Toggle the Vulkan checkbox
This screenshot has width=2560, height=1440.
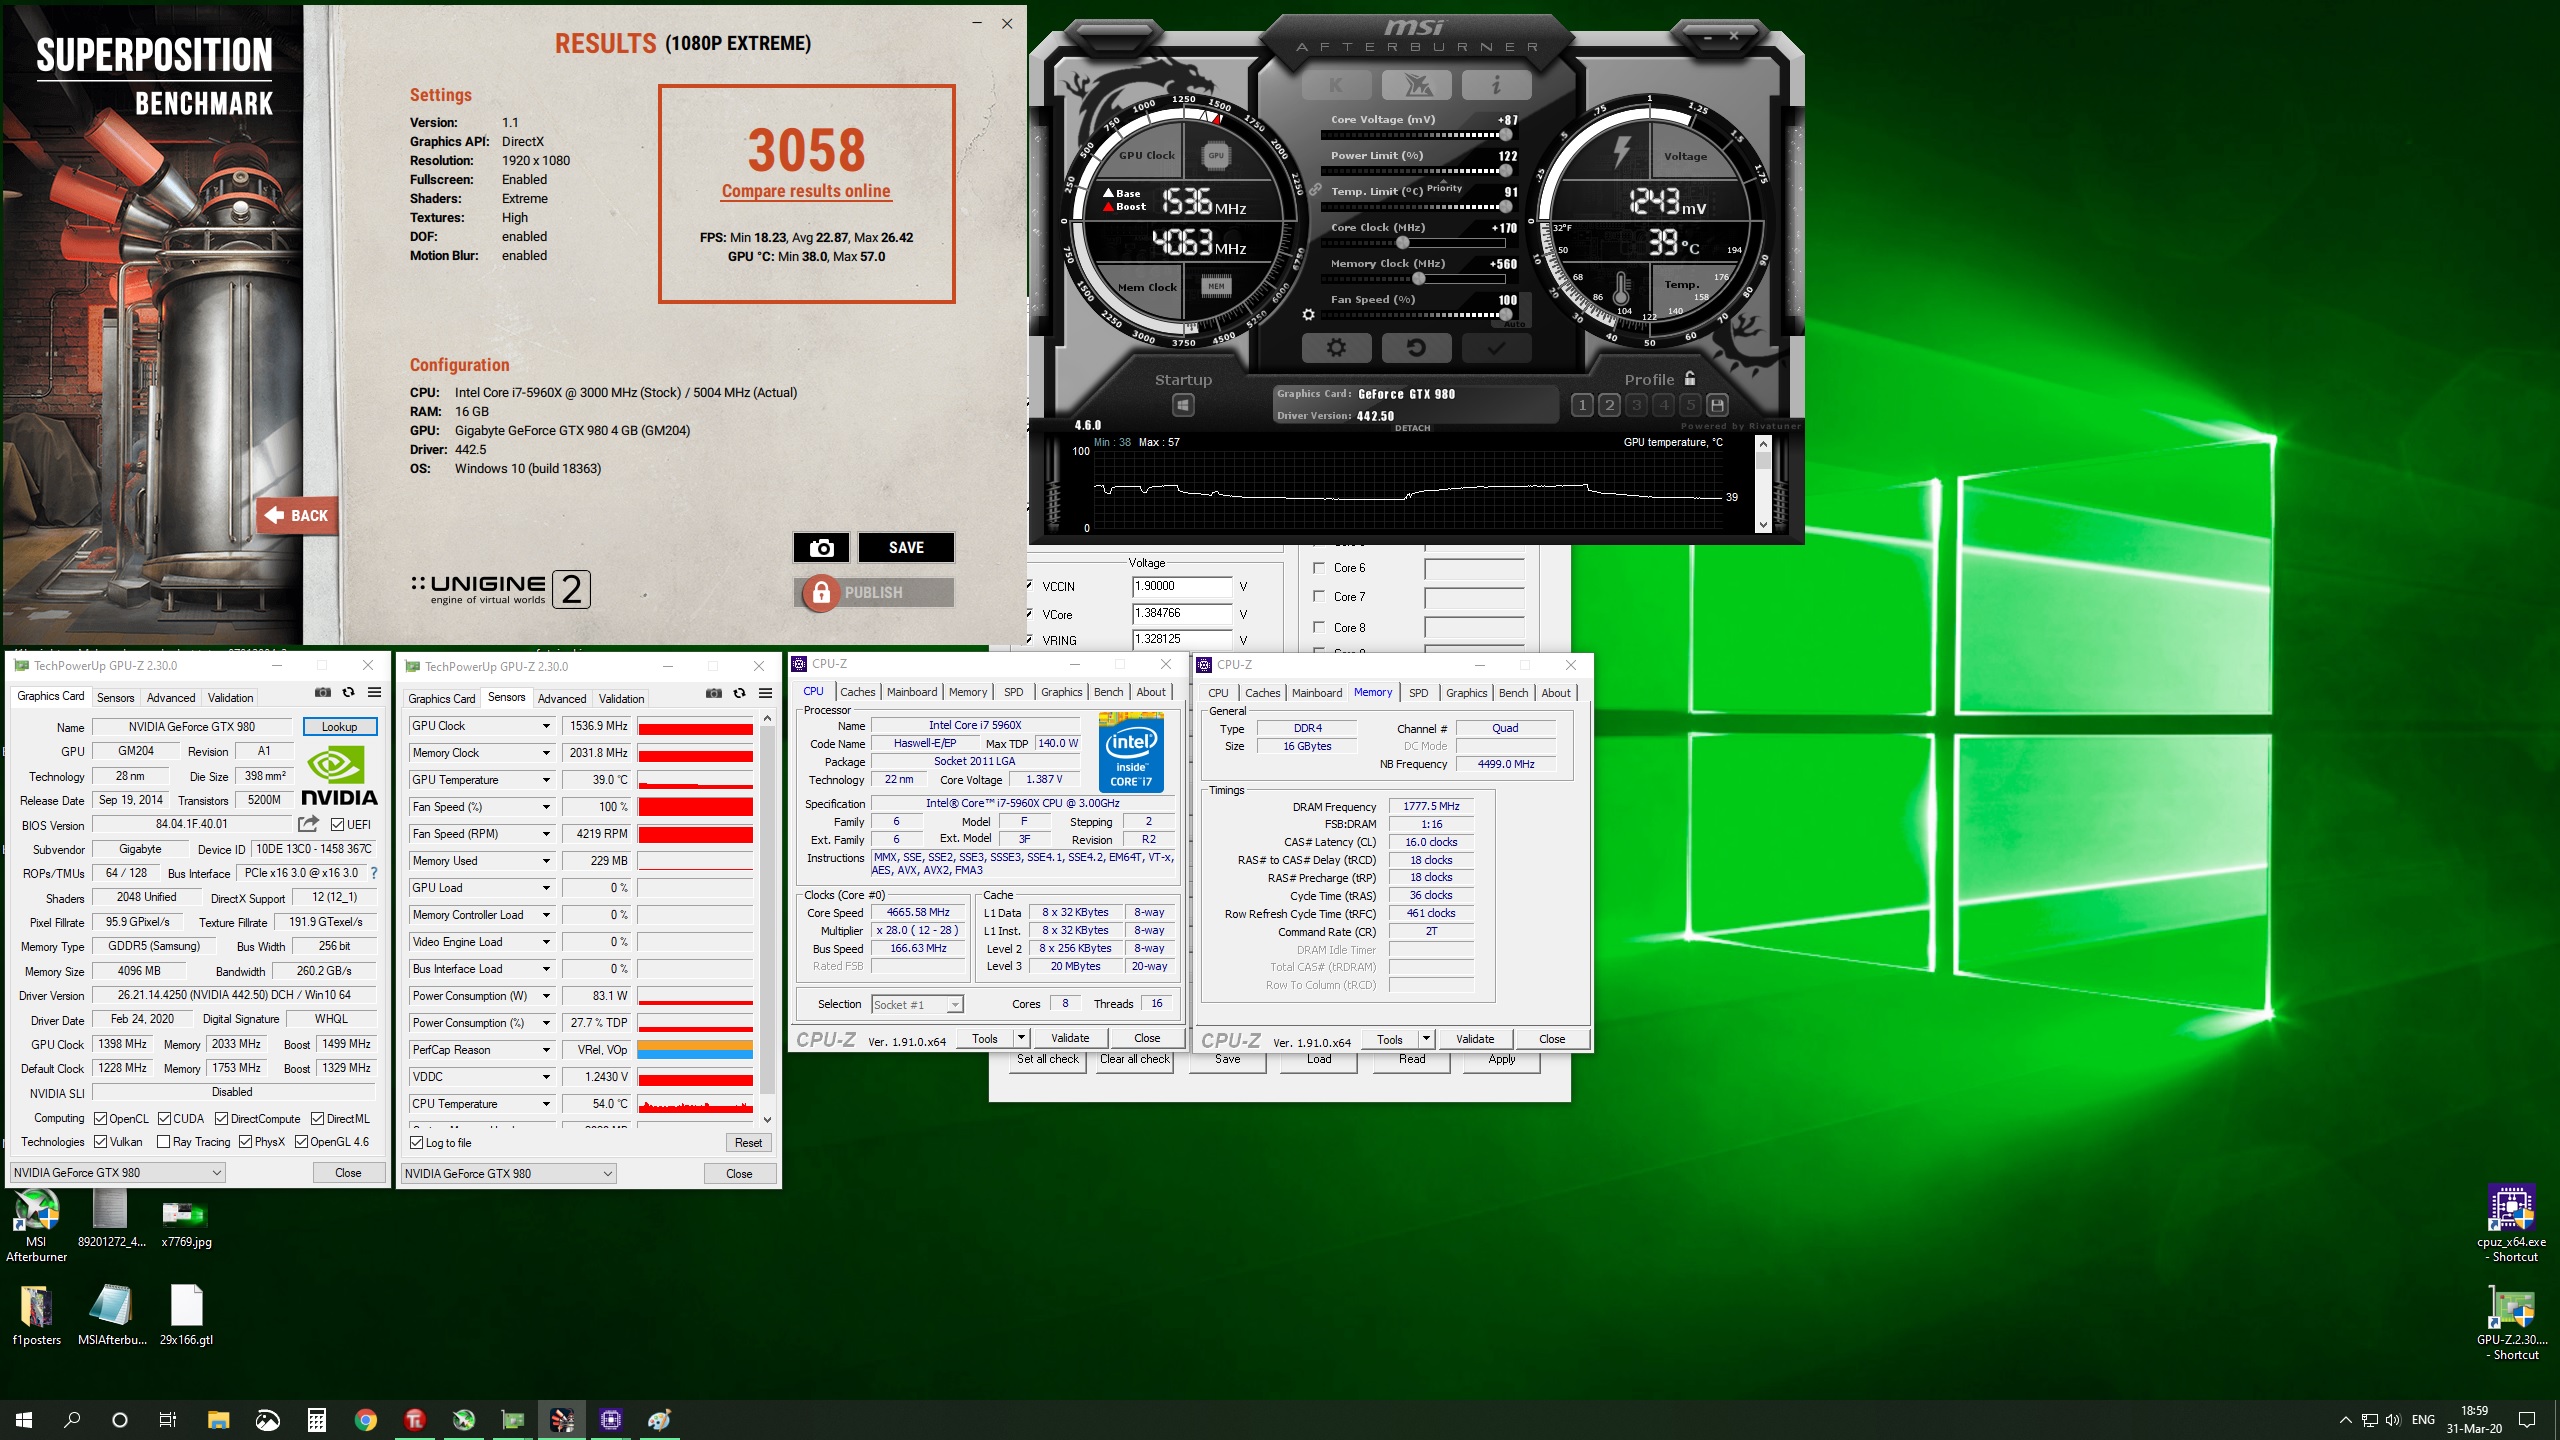100,1142
